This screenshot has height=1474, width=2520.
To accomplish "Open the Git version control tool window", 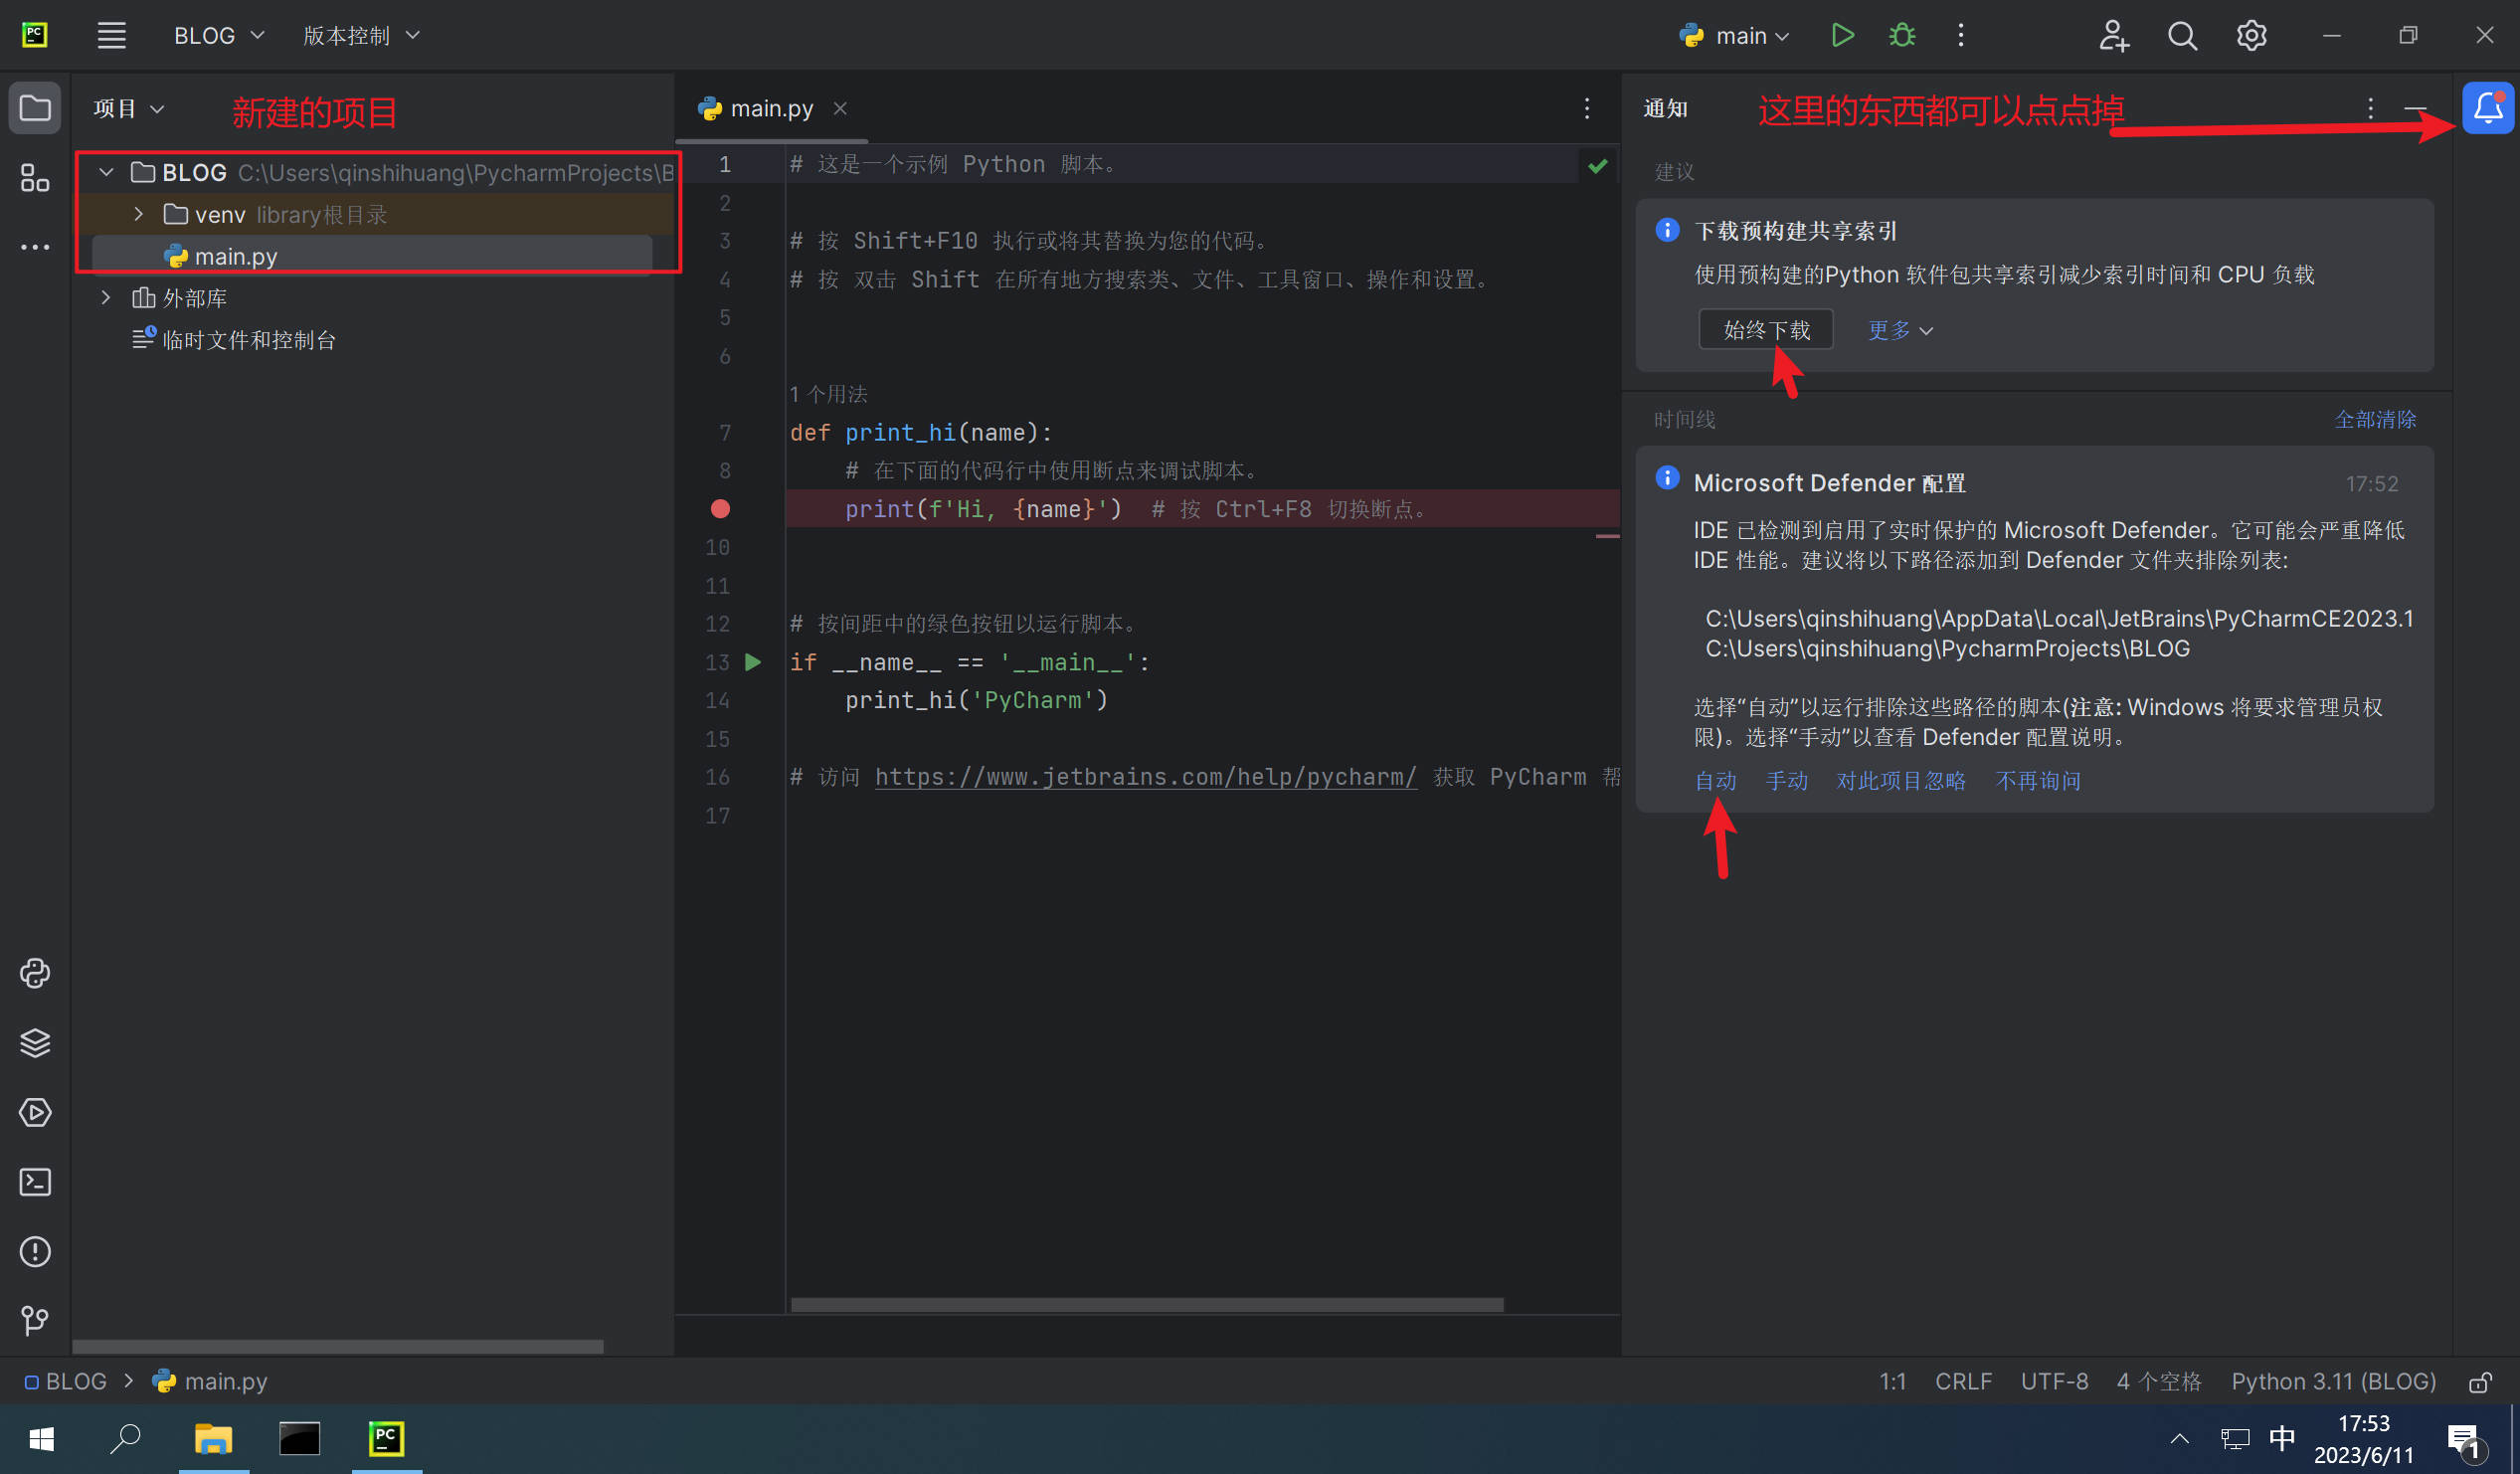I will 35,1321.
